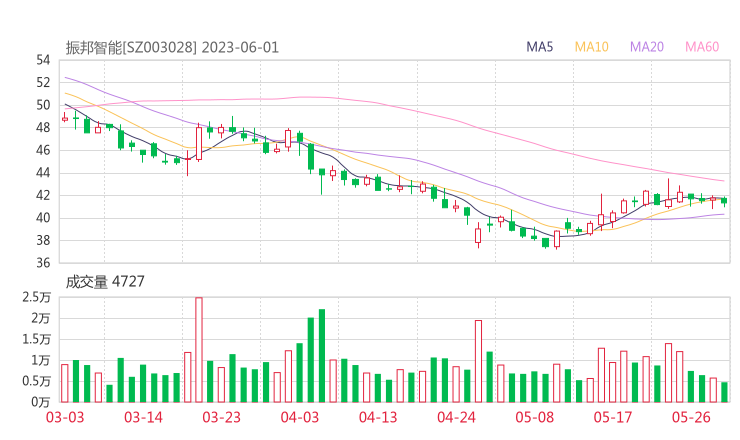Select the last green candlestick on the right
The image size is (740, 440).
tap(724, 201)
